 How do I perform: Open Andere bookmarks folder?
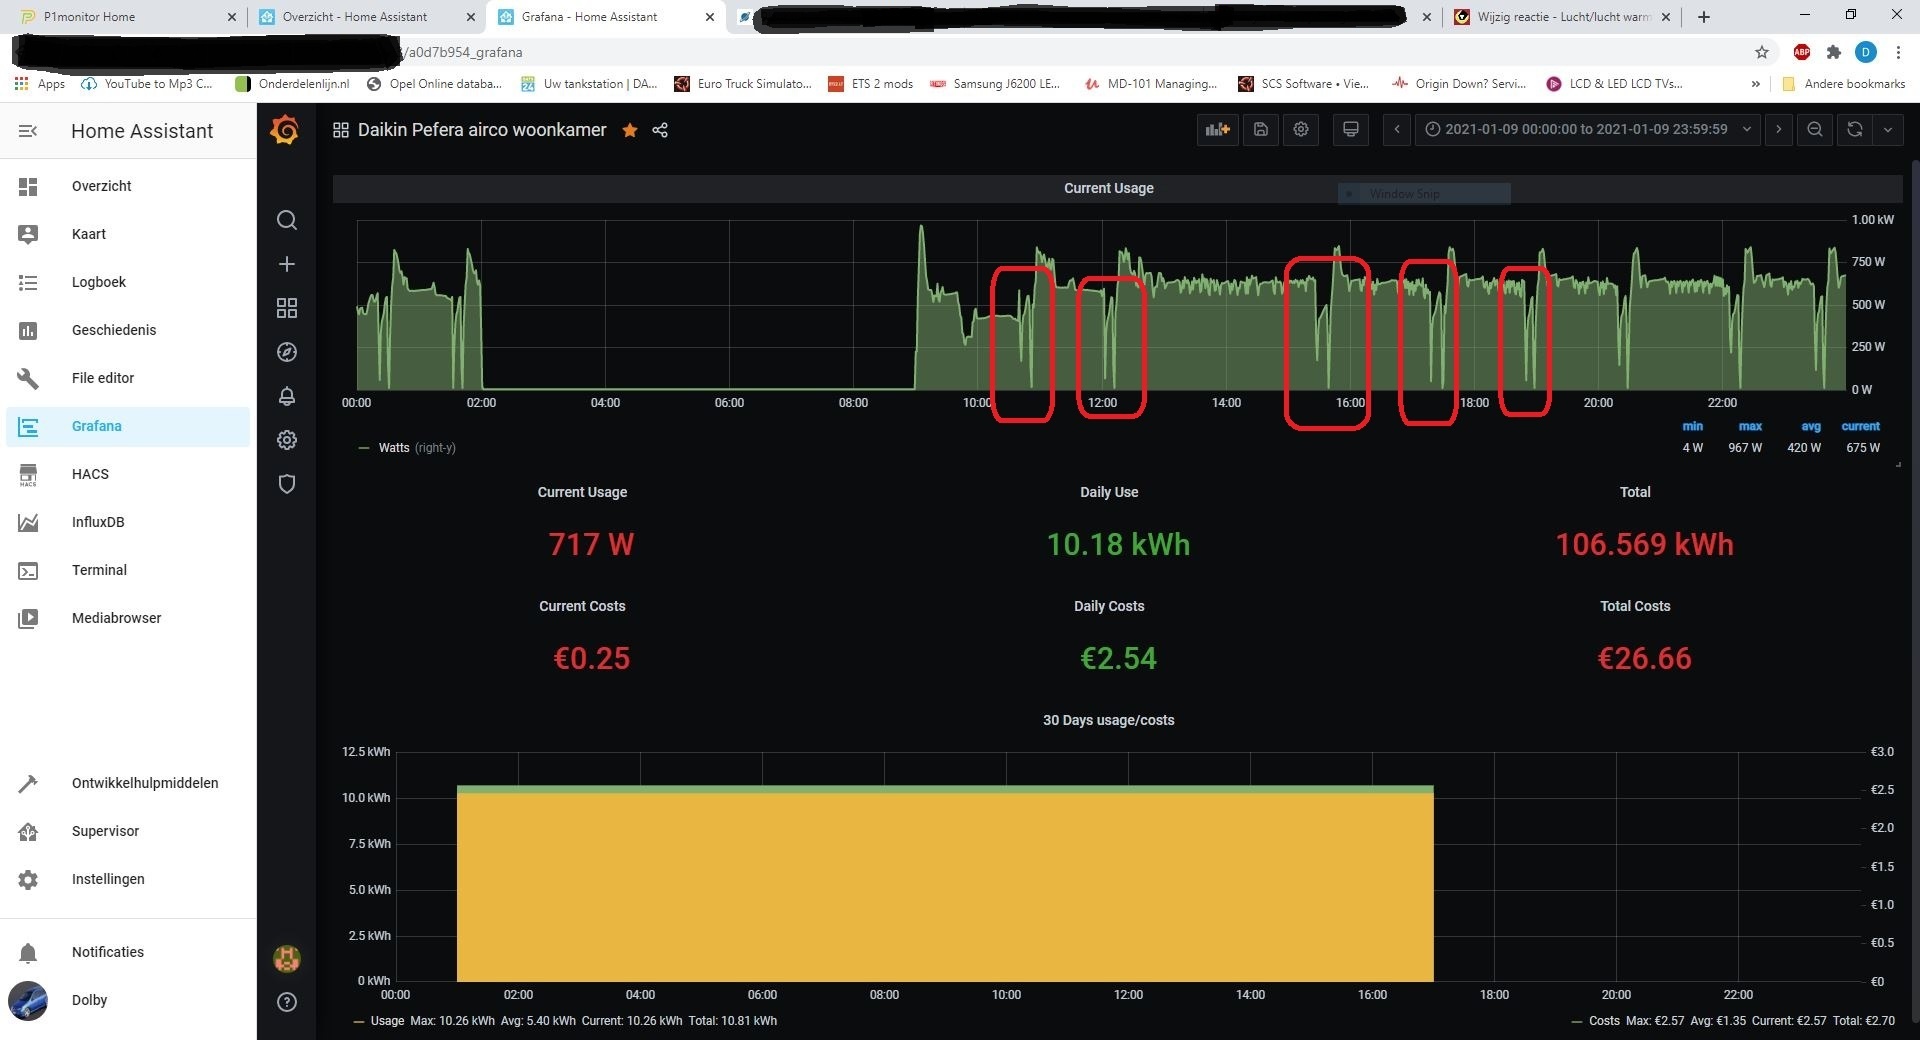click(x=1844, y=84)
